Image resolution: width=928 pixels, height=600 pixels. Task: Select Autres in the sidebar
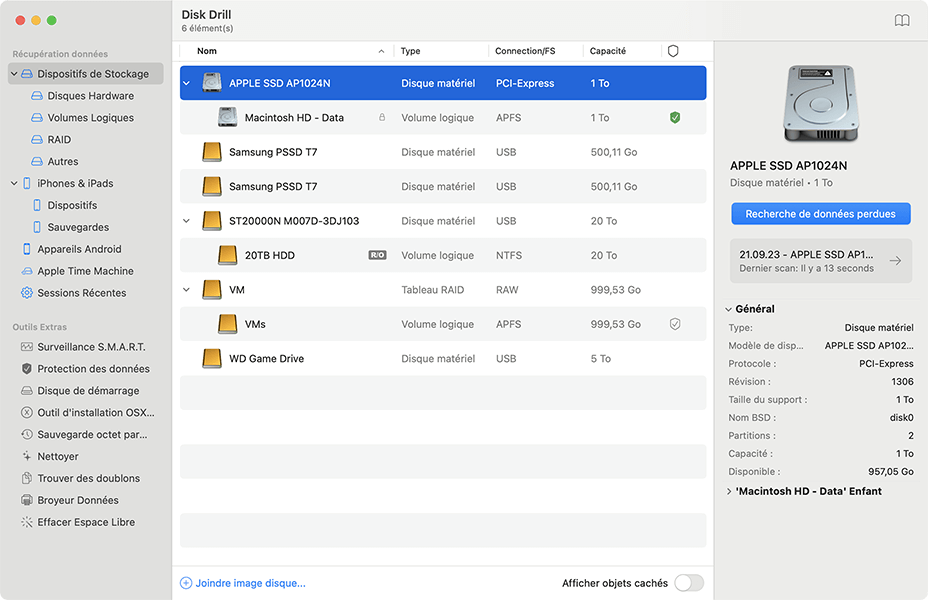[x=63, y=162]
